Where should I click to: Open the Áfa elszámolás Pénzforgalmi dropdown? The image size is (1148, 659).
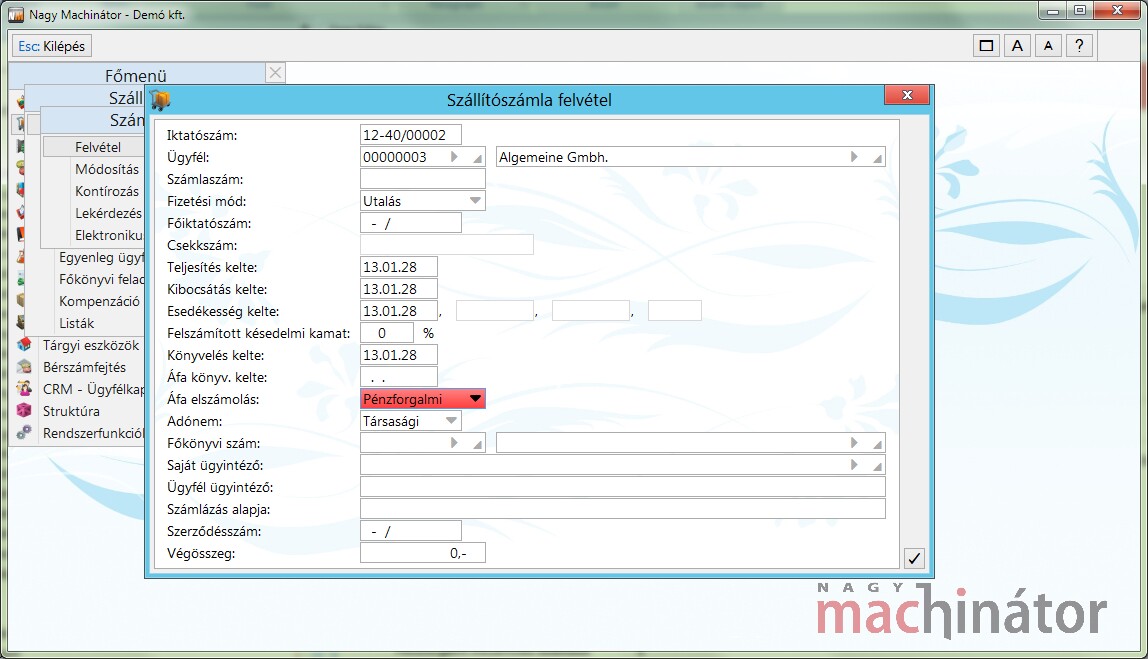(475, 399)
